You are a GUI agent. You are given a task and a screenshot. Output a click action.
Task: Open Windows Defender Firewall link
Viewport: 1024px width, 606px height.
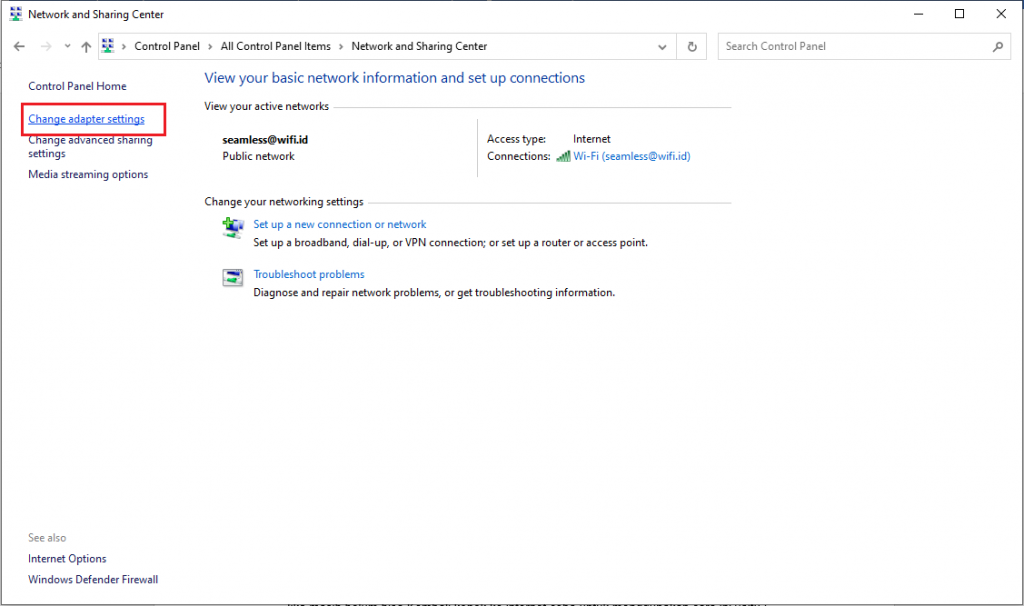click(93, 580)
